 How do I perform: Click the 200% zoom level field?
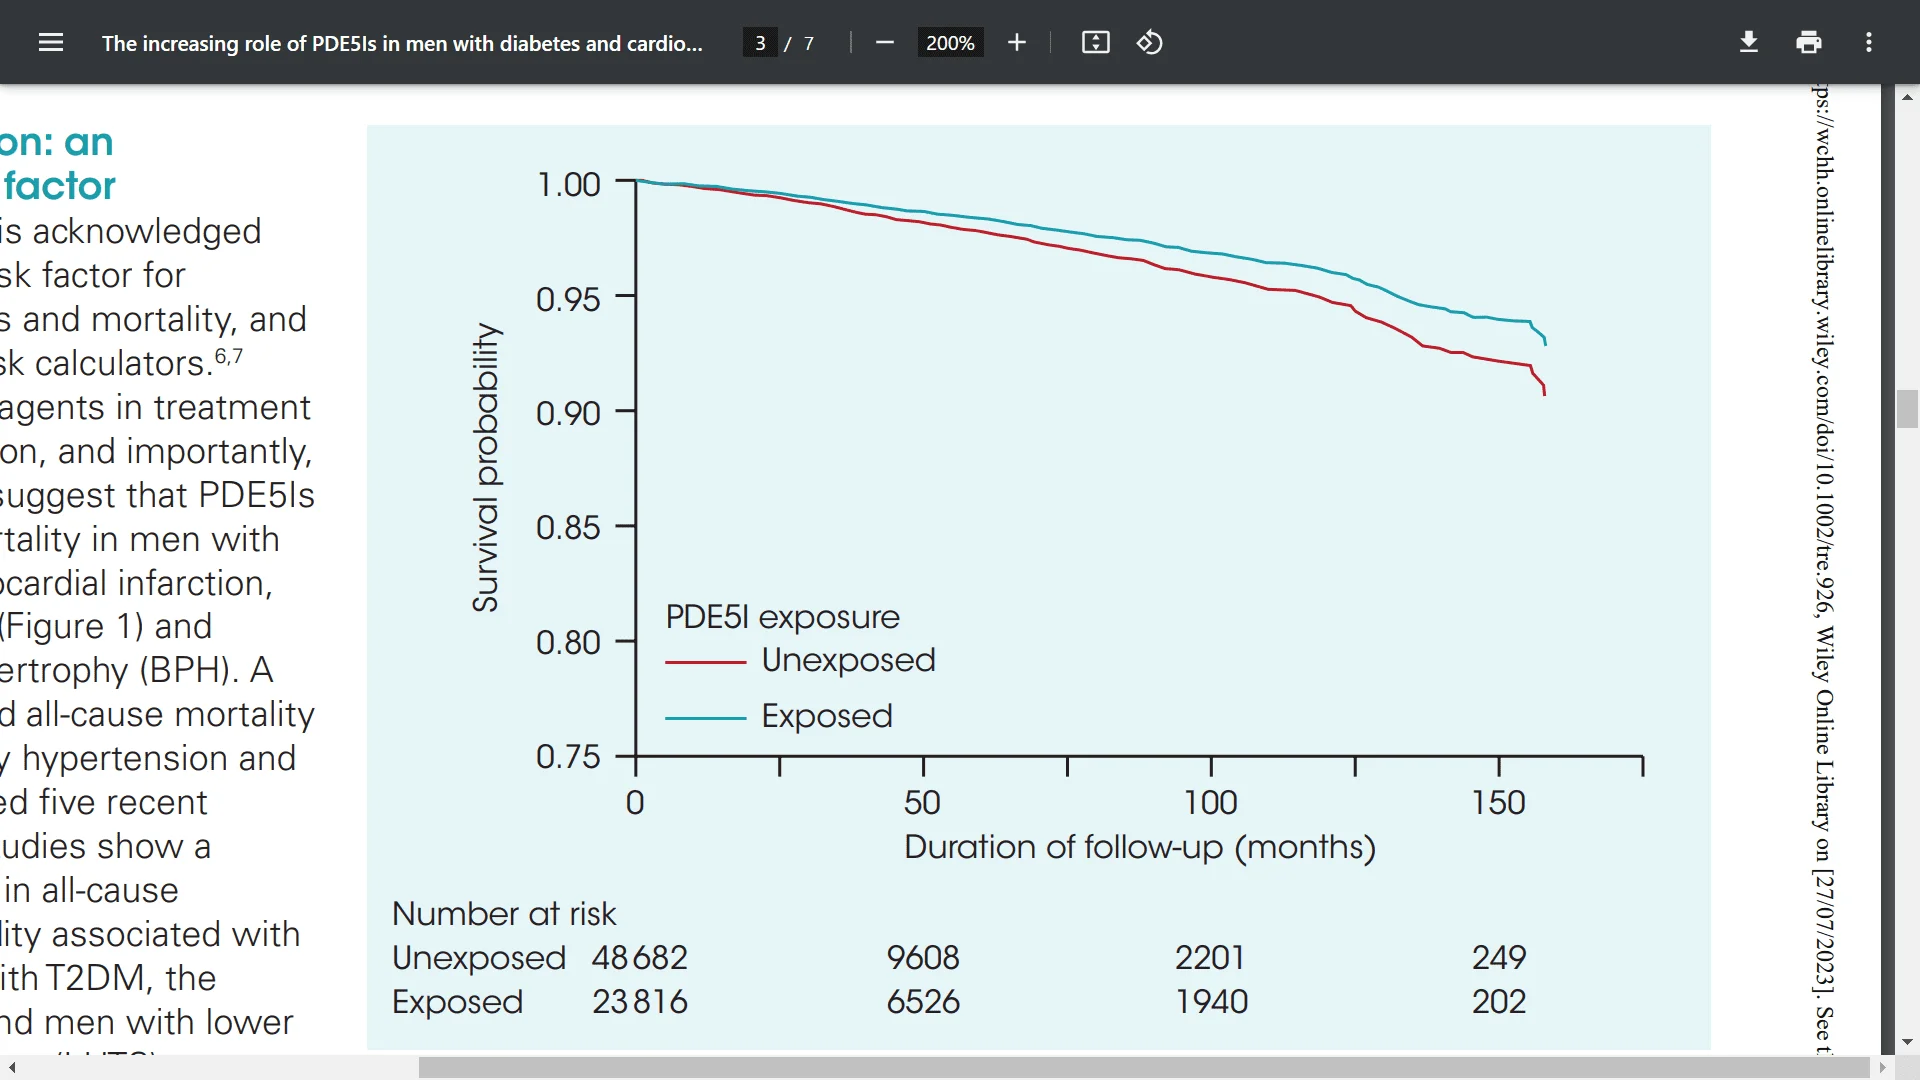point(950,43)
